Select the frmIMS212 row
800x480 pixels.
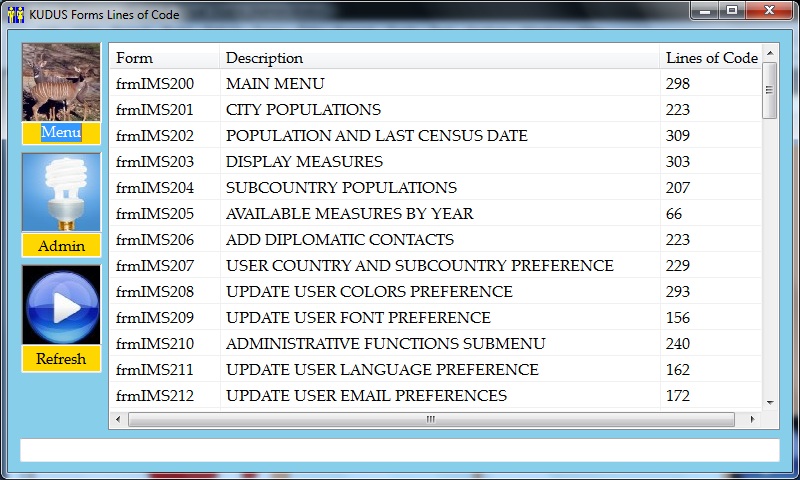[x=155, y=396]
